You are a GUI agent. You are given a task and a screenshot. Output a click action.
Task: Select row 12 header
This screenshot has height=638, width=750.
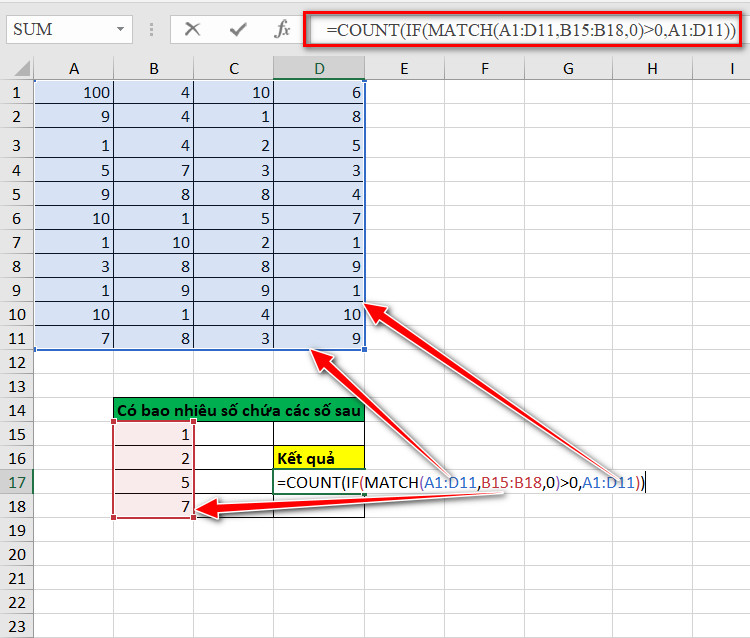[17, 363]
